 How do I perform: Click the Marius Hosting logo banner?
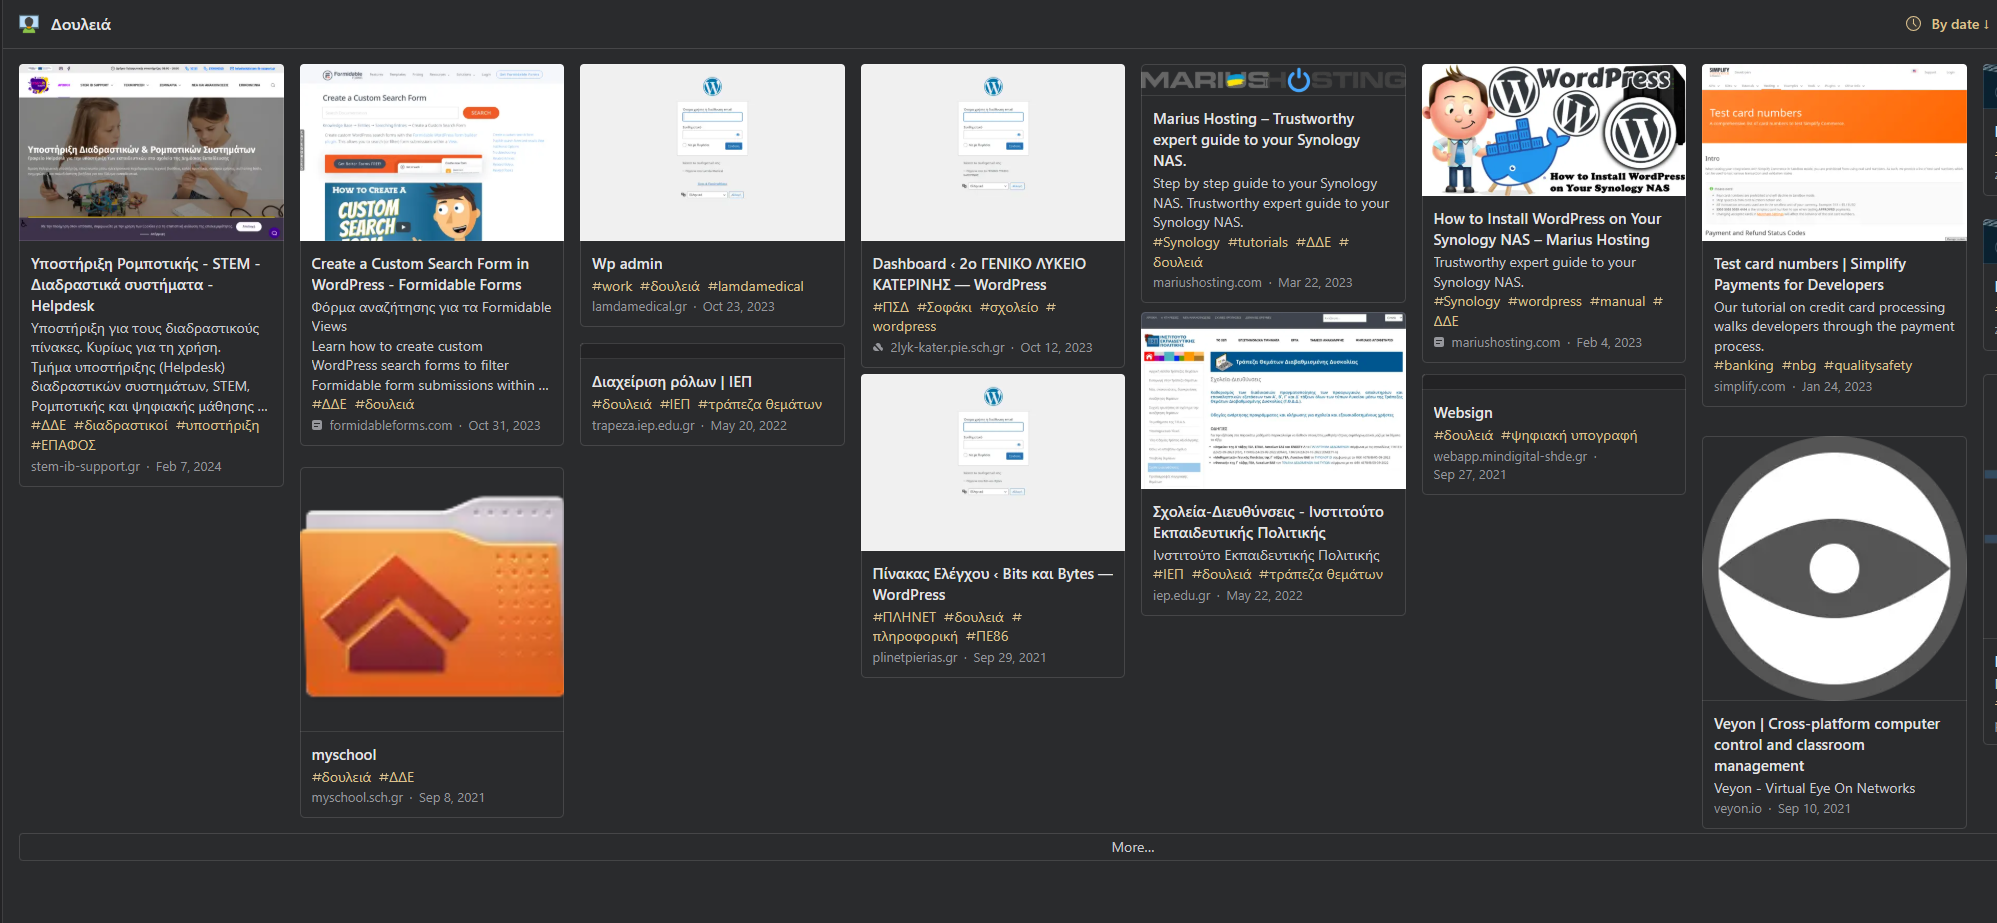click(1273, 80)
